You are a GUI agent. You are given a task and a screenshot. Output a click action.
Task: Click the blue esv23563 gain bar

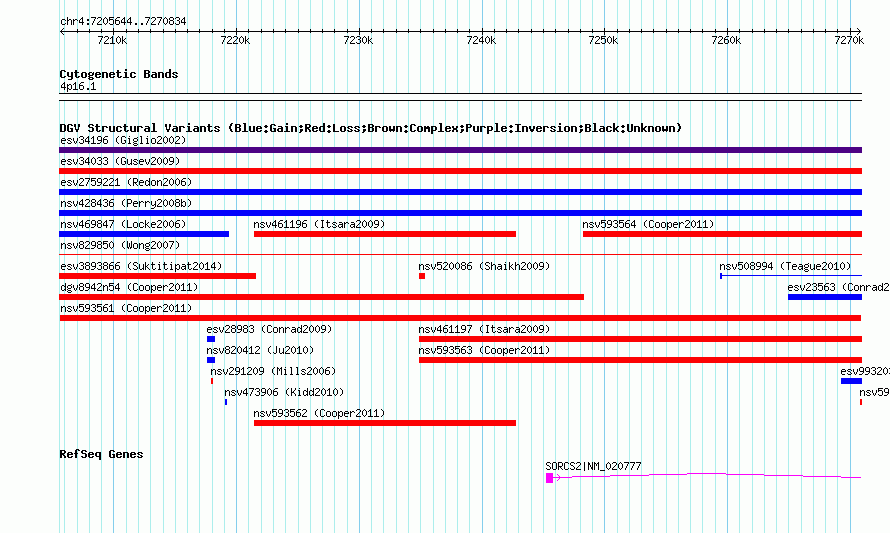point(825,297)
